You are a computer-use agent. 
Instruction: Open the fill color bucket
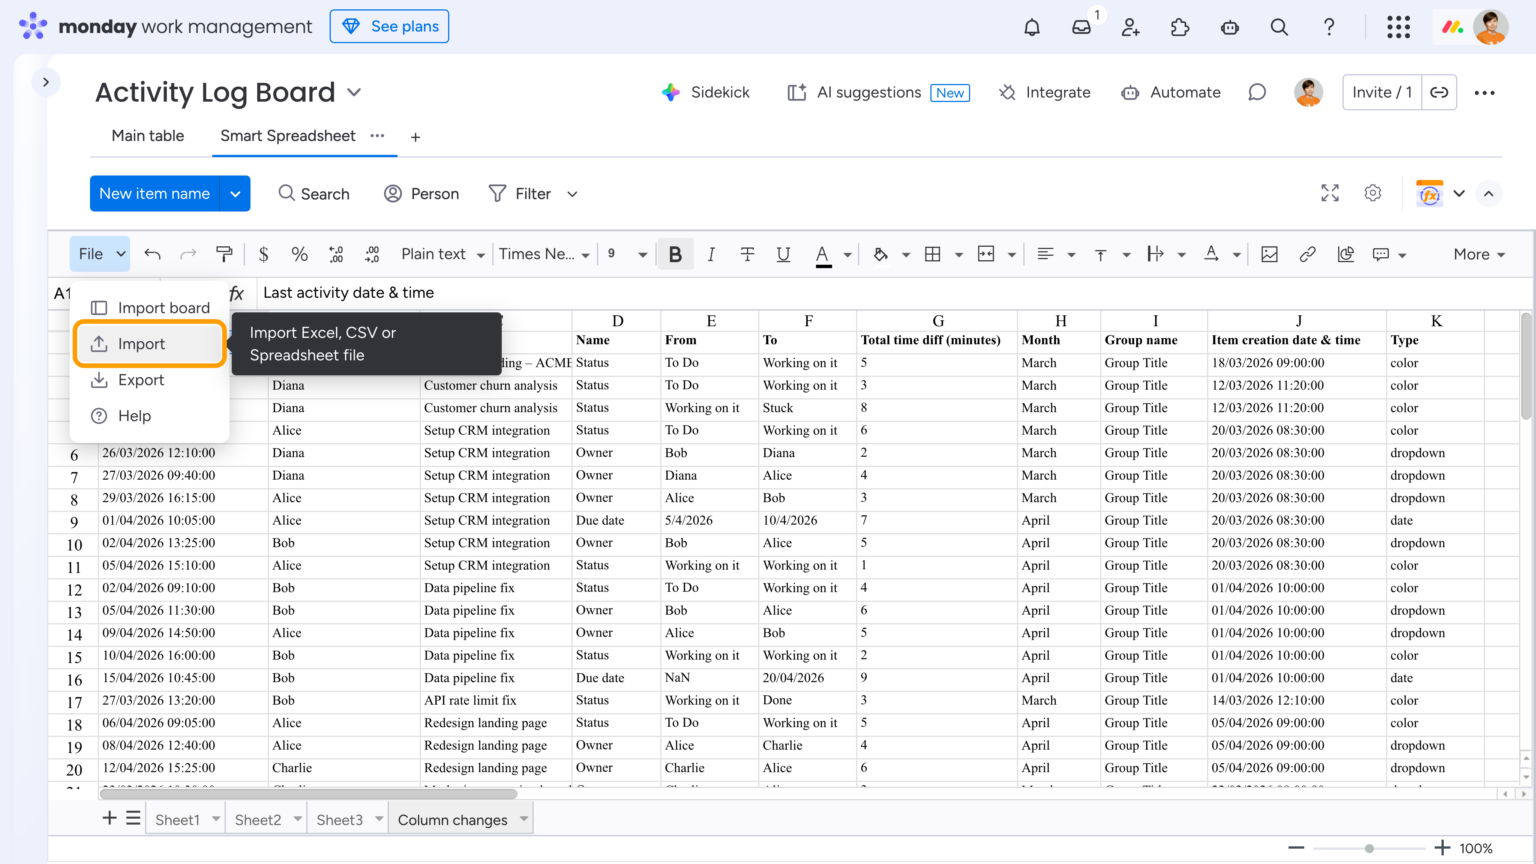(x=881, y=254)
